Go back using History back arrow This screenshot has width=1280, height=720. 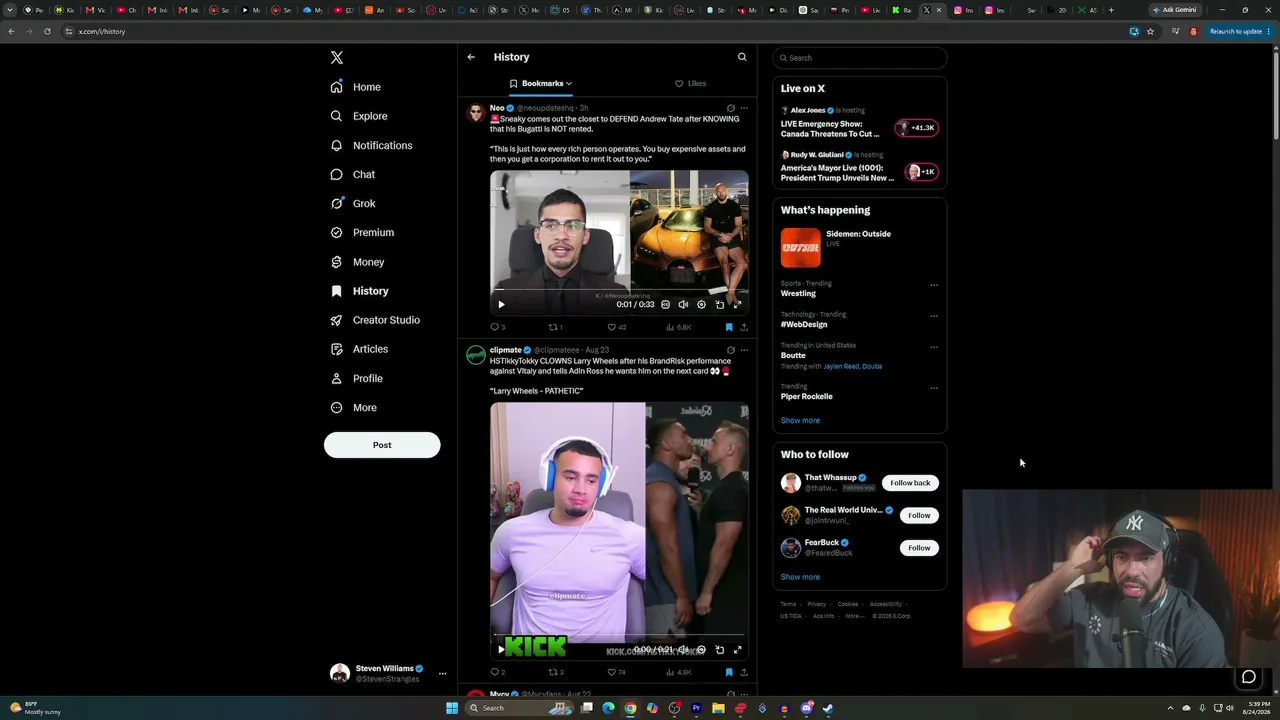click(471, 57)
